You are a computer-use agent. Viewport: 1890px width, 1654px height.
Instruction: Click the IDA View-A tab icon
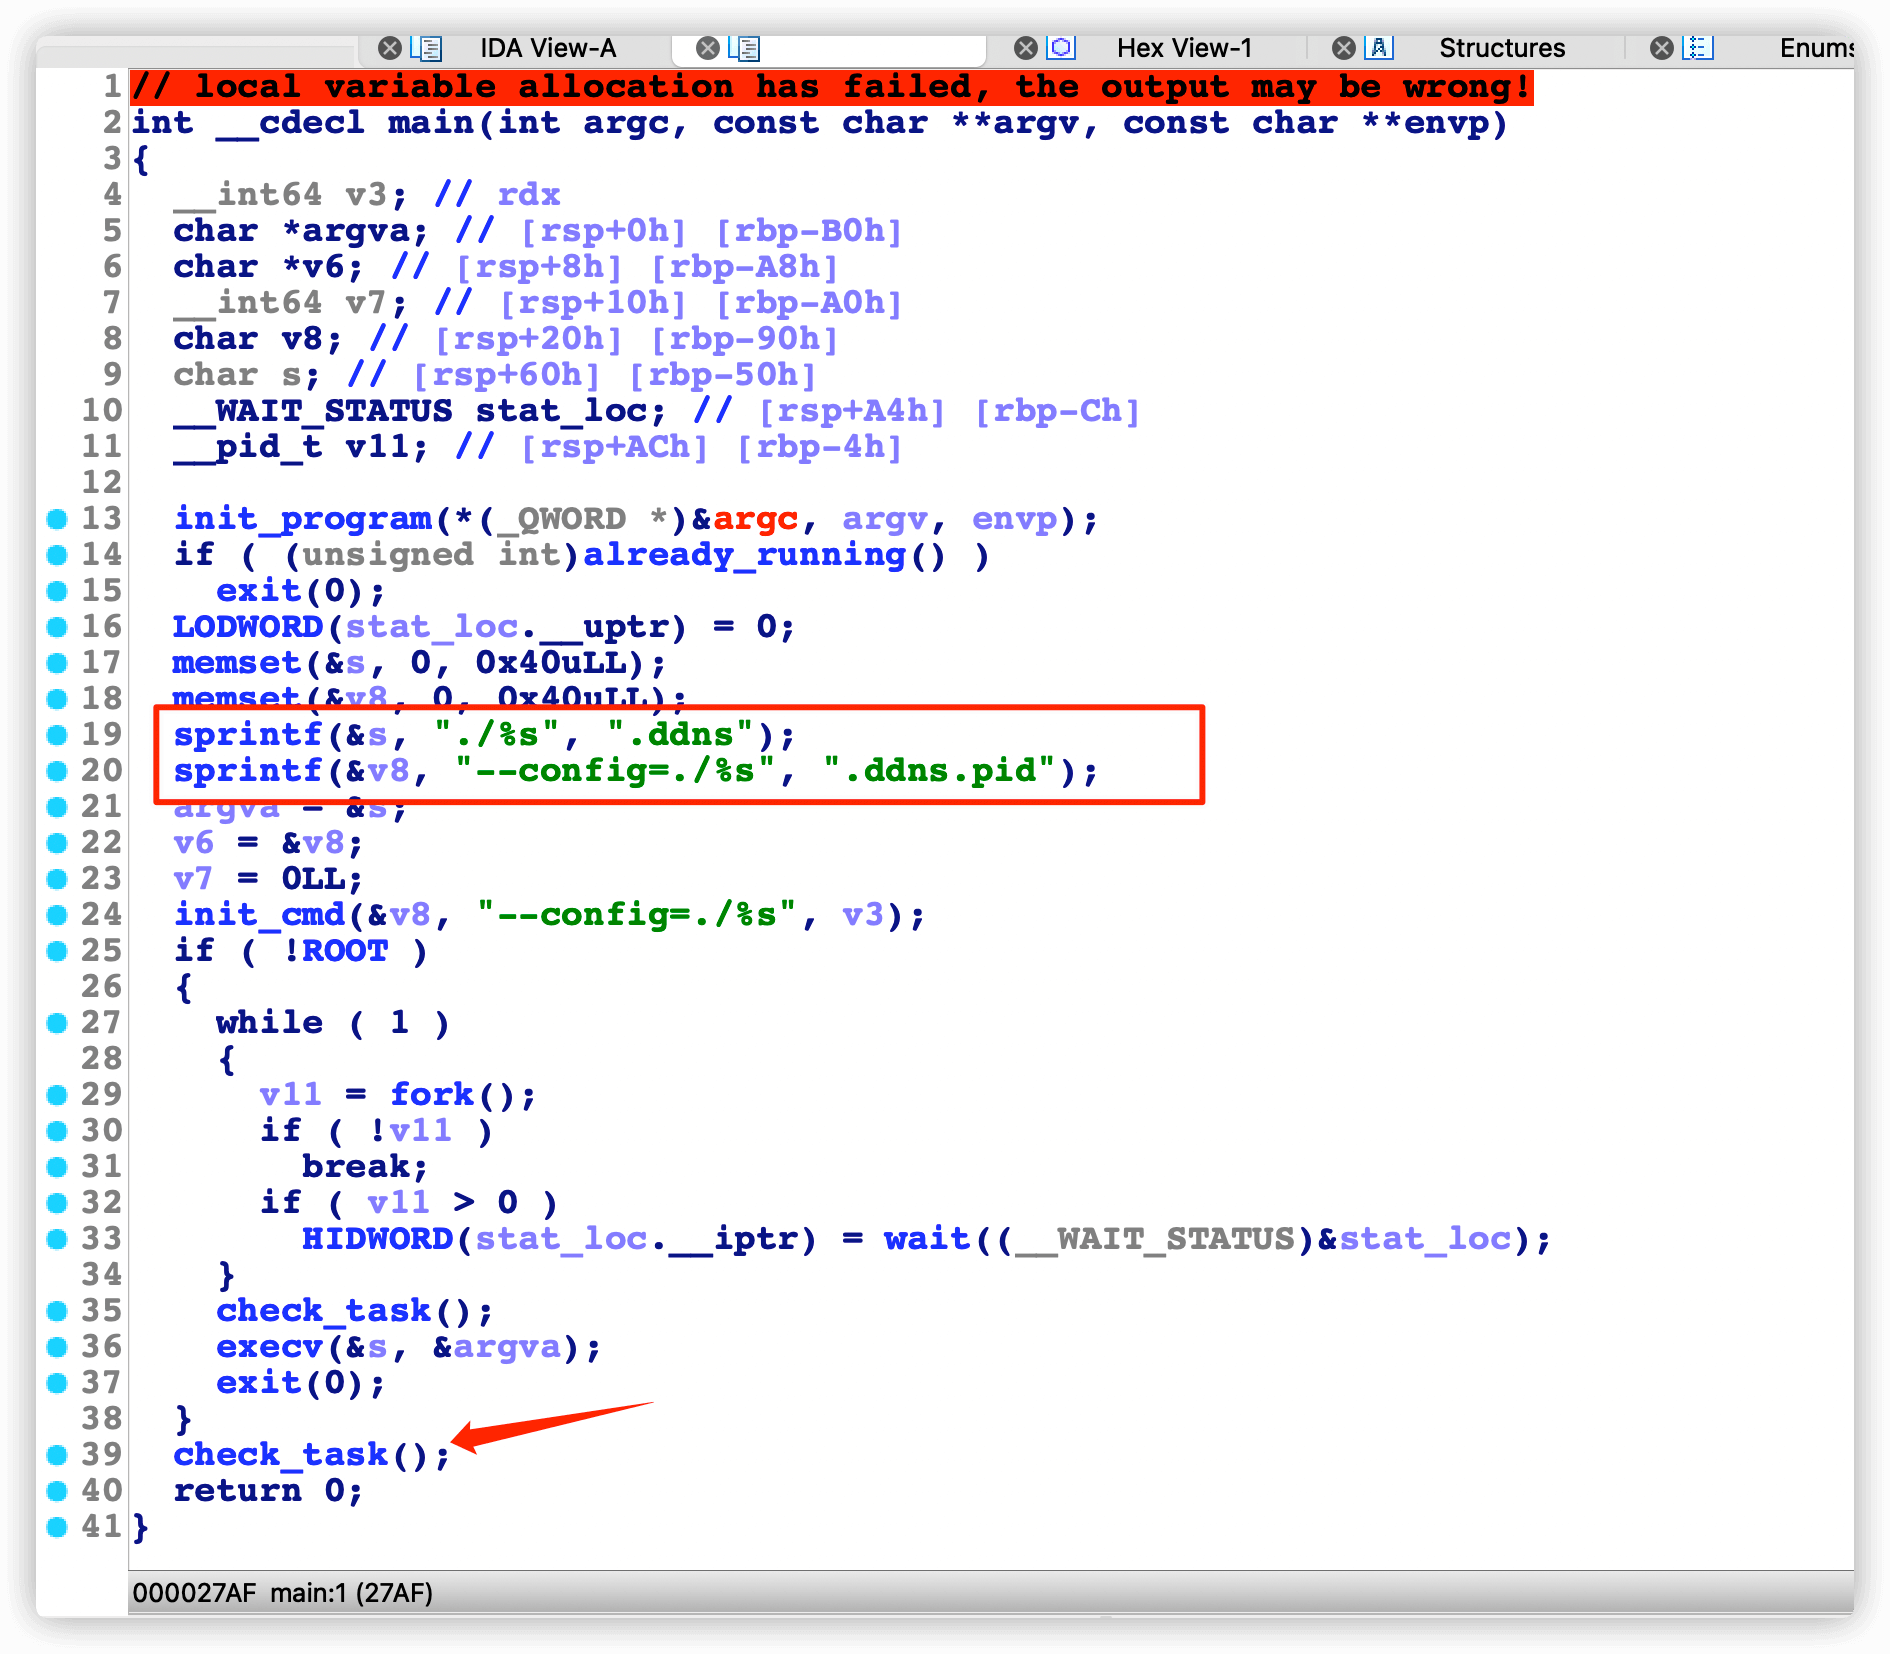[427, 48]
